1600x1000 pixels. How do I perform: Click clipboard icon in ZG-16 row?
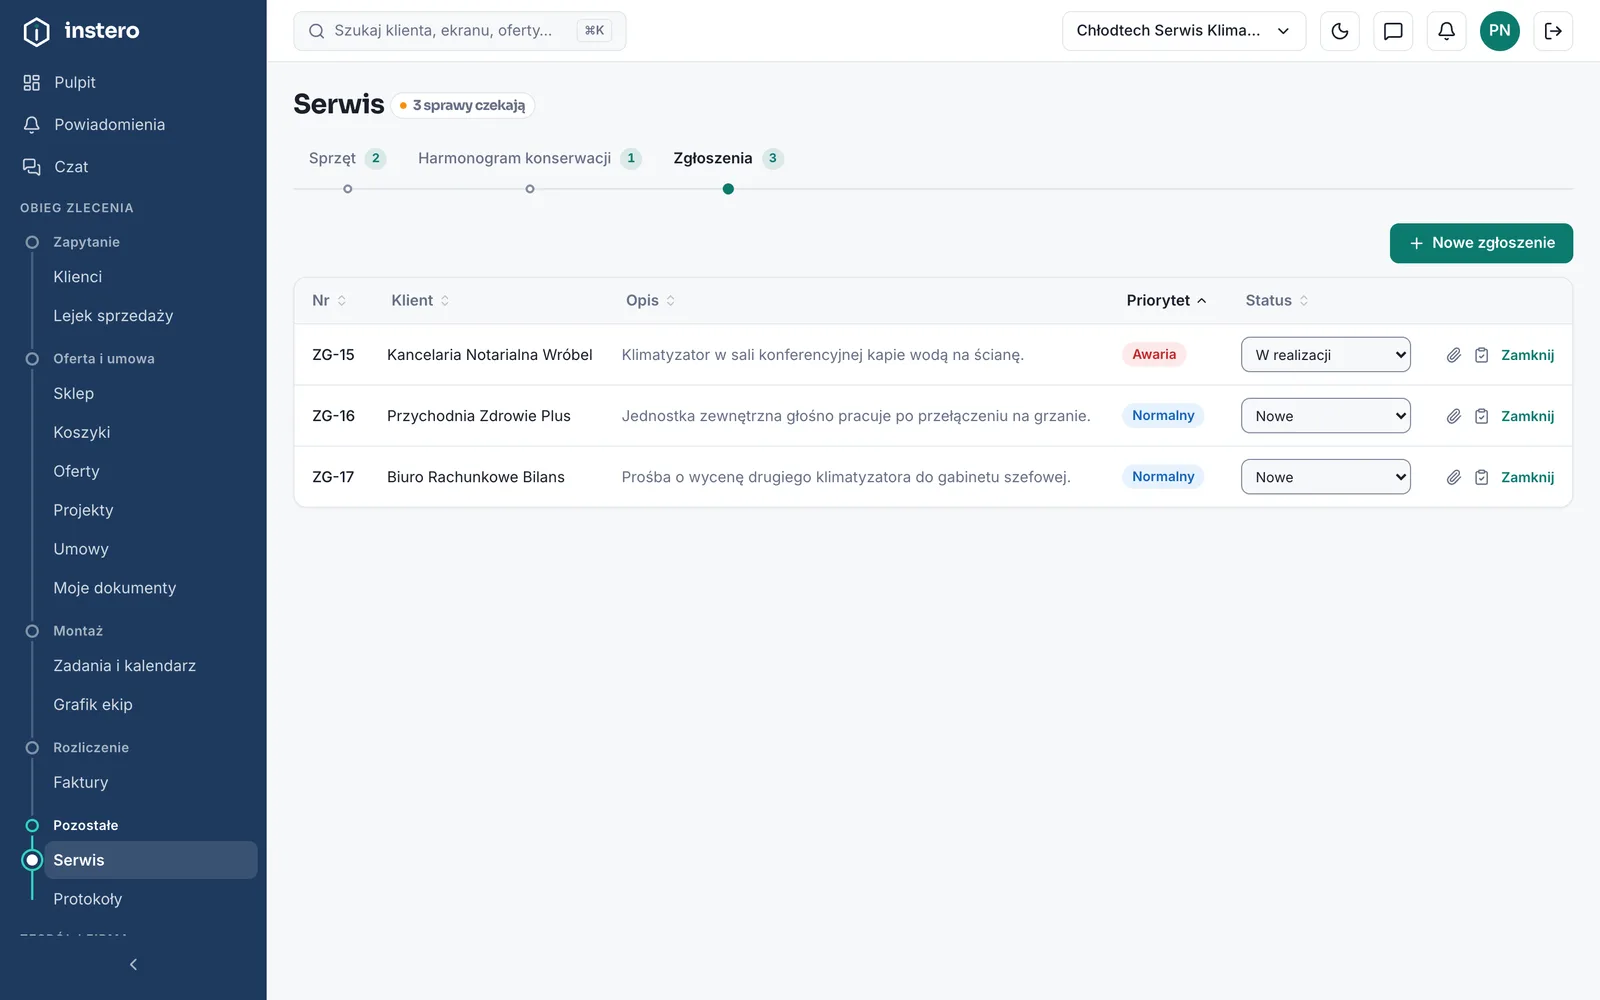pyautogui.click(x=1482, y=416)
